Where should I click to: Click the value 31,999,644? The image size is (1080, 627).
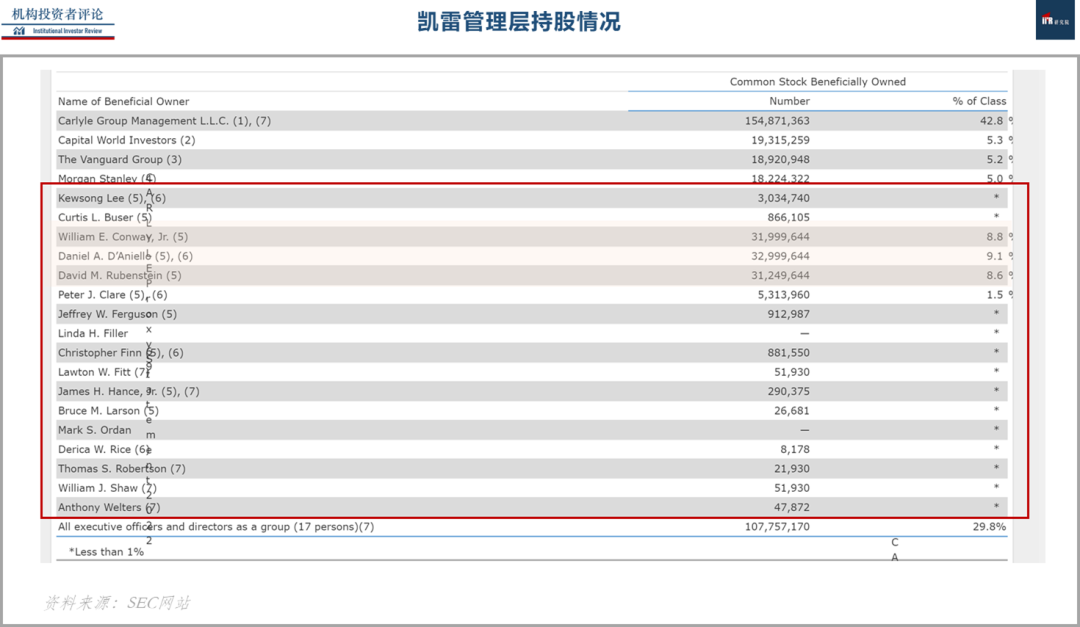[780, 236]
